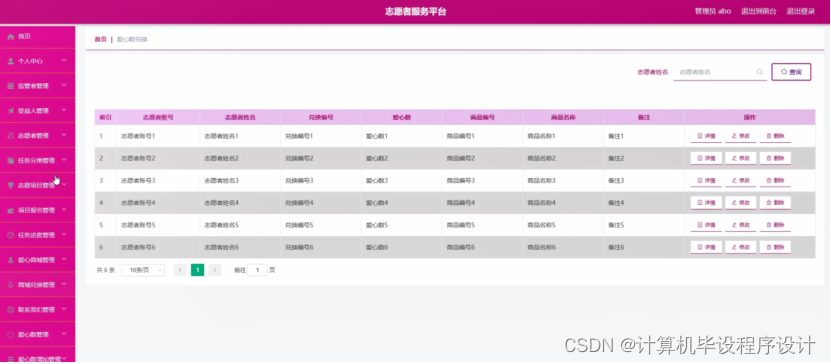The width and height of the screenshot is (831, 364).
Task: Expand the 志愿项目管理 sidebar chevron
Action: (64, 185)
